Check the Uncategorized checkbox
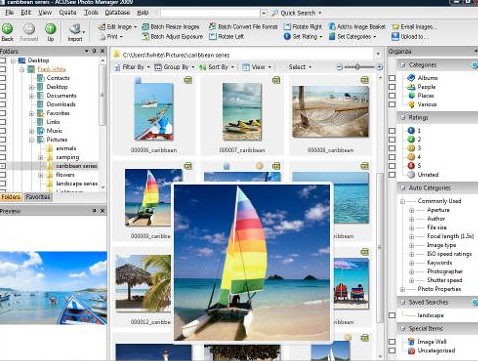Screen dimensions: 478x361 point(392,351)
